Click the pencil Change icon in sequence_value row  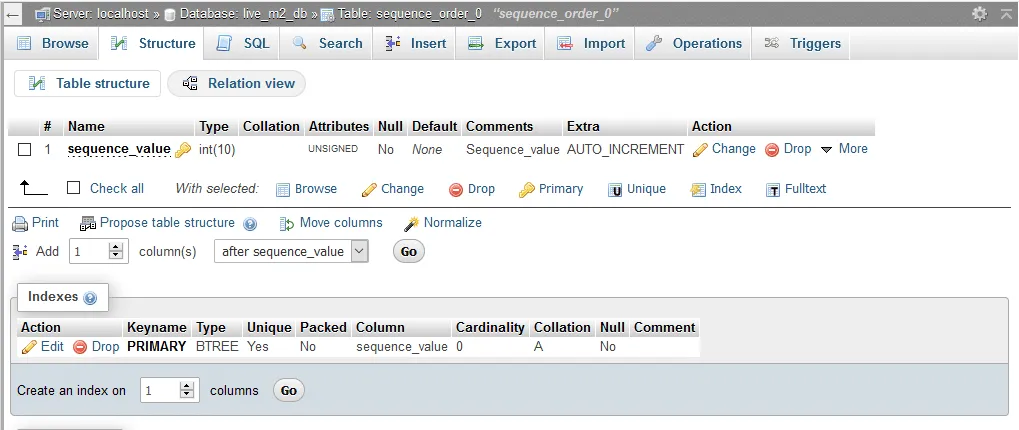[x=701, y=149]
